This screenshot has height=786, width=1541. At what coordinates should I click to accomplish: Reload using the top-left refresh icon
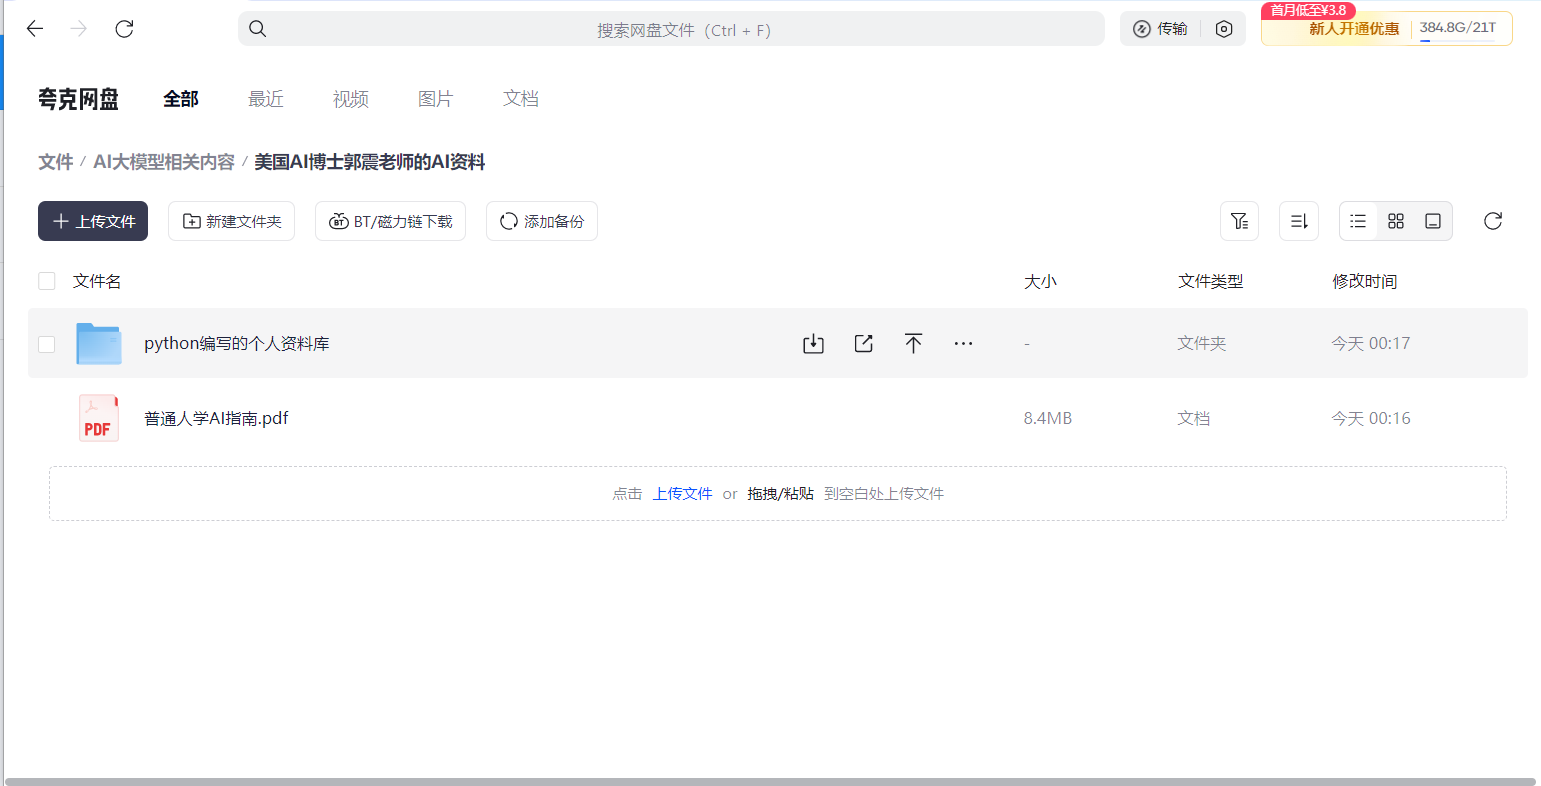pyautogui.click(x=124, y=29)
